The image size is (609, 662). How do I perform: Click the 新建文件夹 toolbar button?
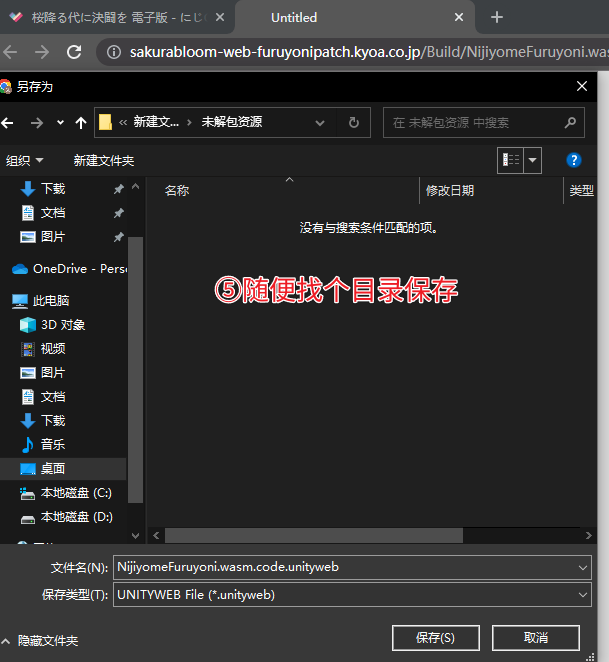point(104,160)
